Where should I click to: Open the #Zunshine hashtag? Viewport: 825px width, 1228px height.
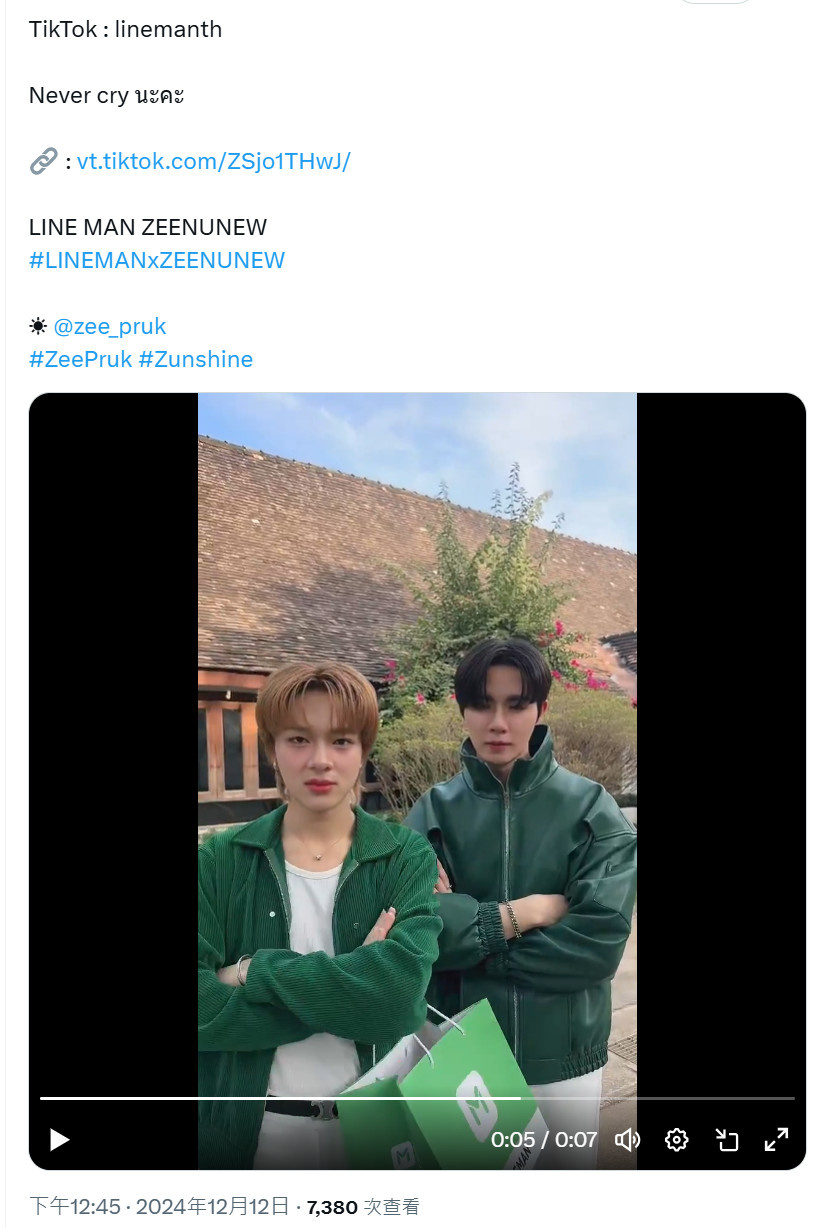pyautogui.click(x=196, y=359)
